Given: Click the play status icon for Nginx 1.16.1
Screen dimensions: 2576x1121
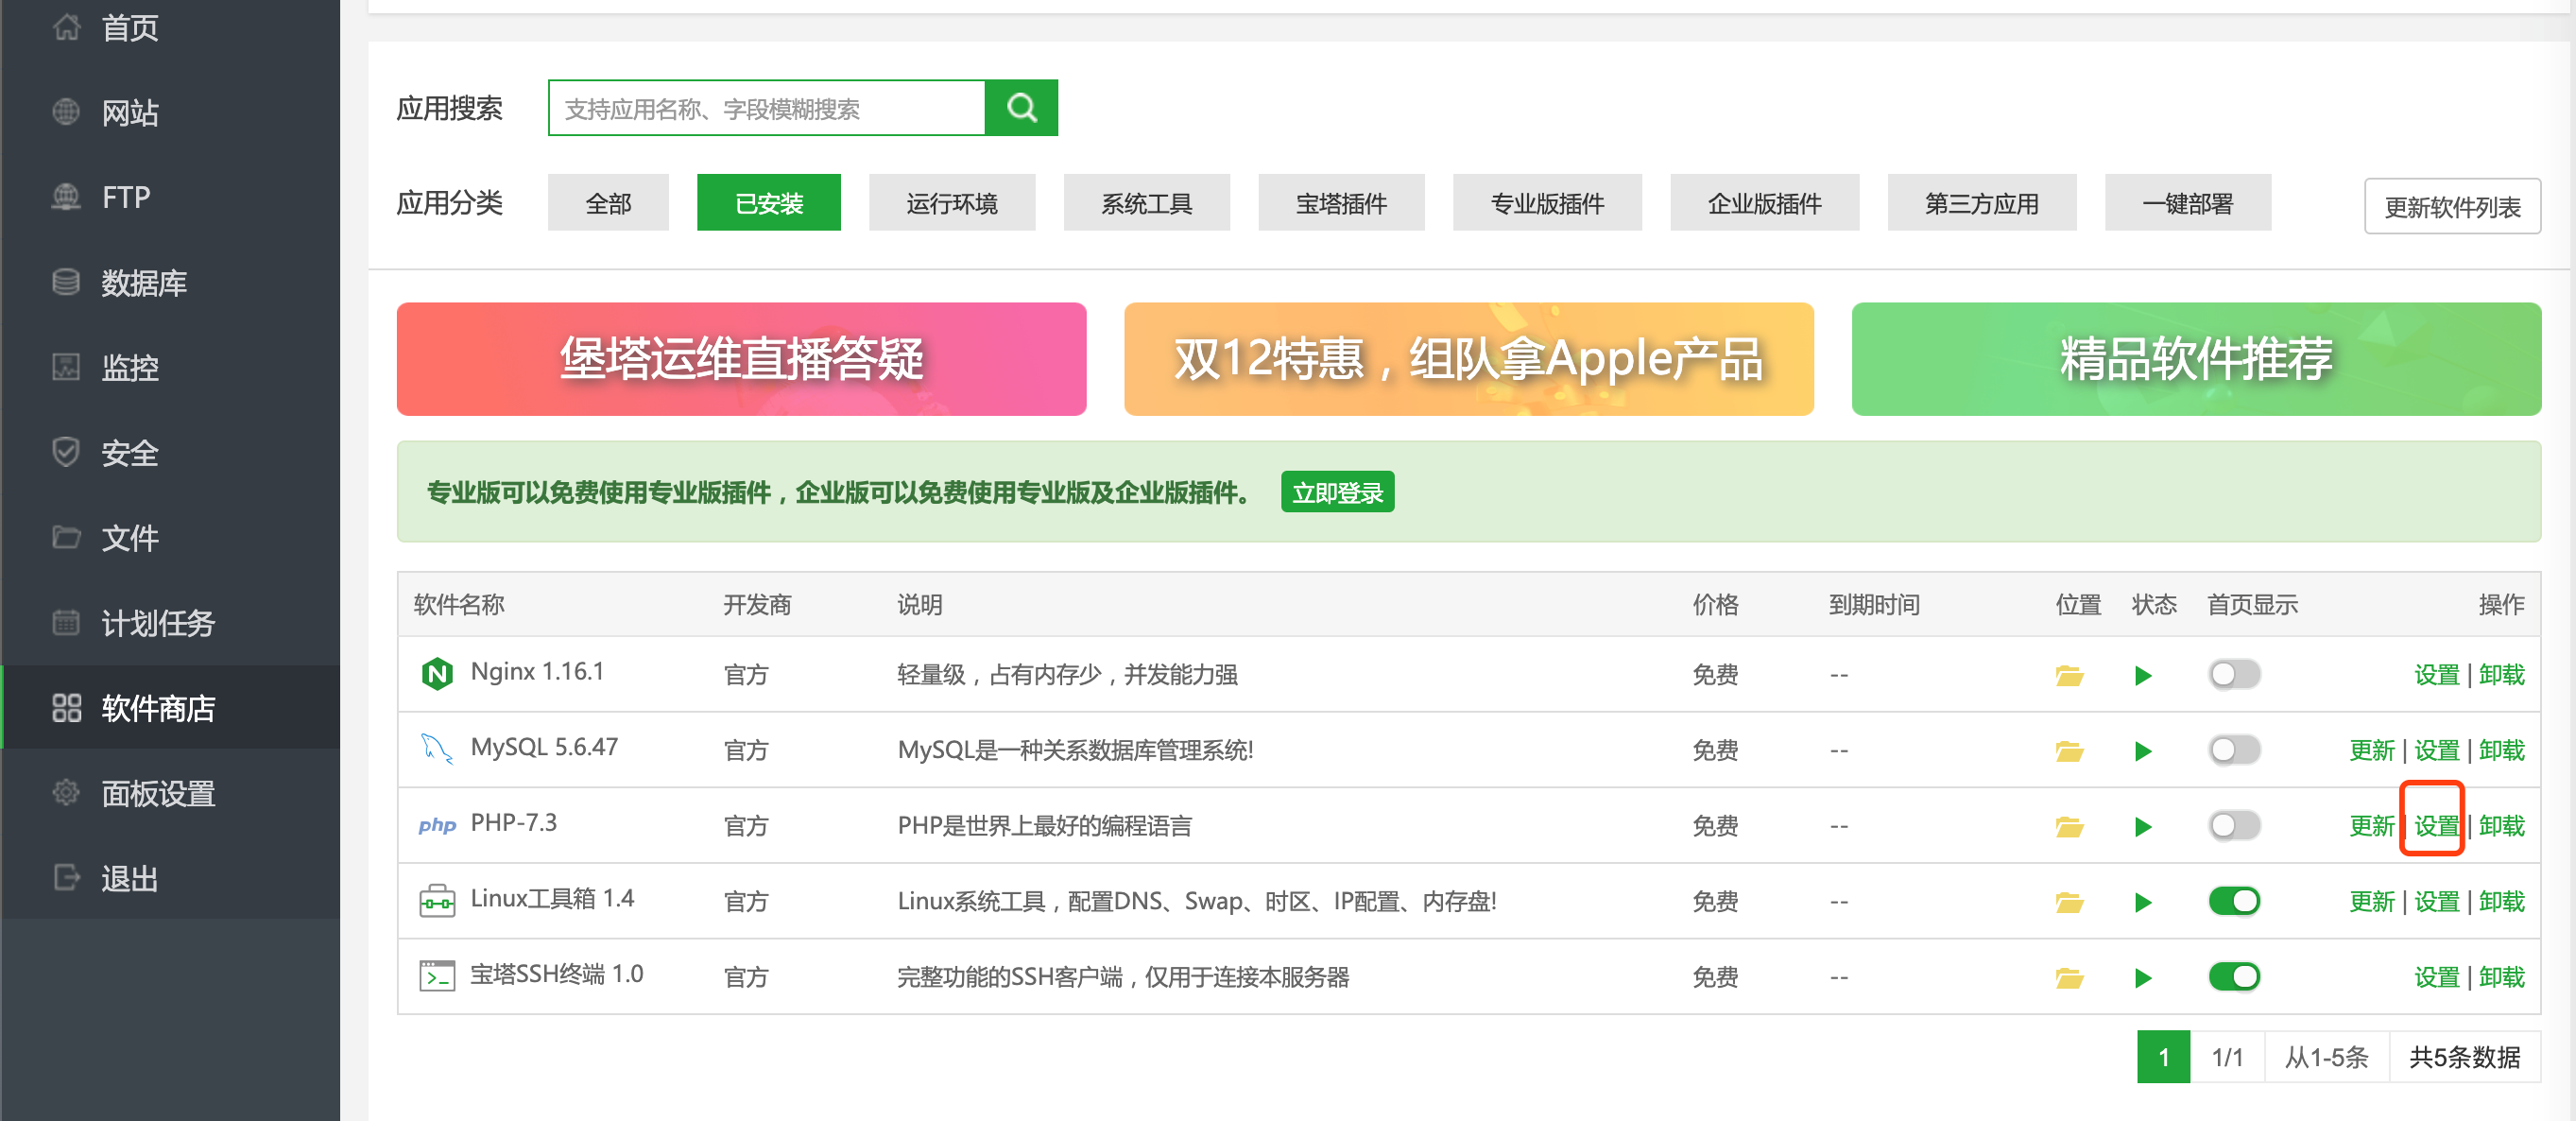Looking at the screenshot, I should (x=2143, y=676).
